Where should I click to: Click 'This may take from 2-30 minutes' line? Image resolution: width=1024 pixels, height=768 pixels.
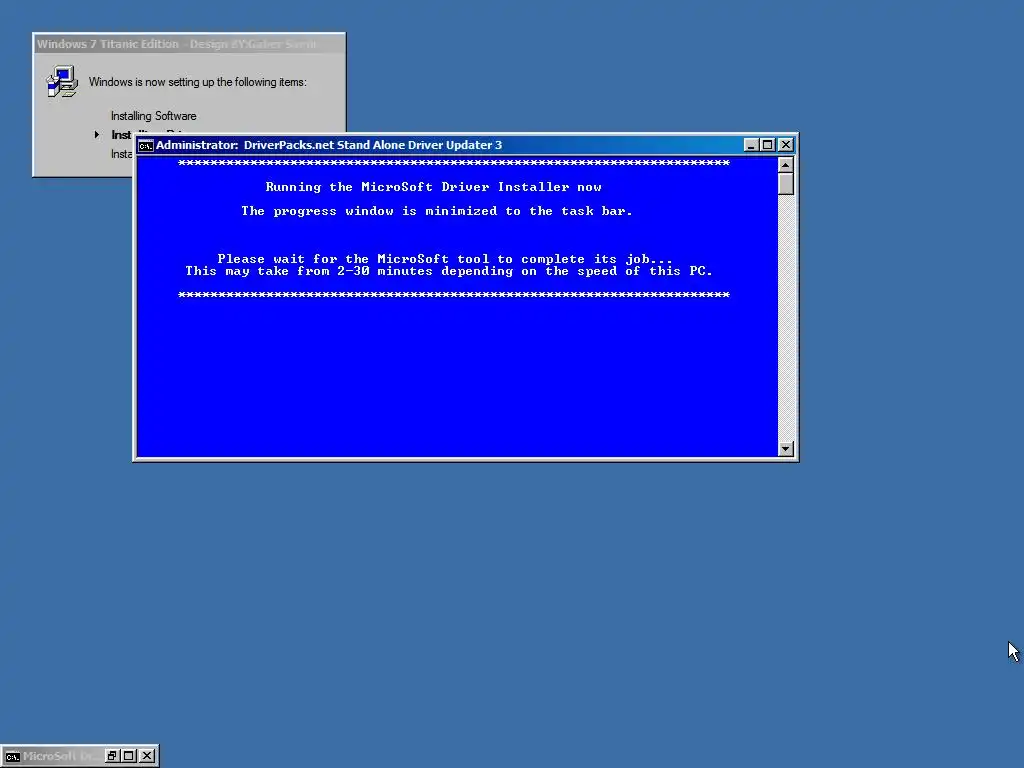449,271
